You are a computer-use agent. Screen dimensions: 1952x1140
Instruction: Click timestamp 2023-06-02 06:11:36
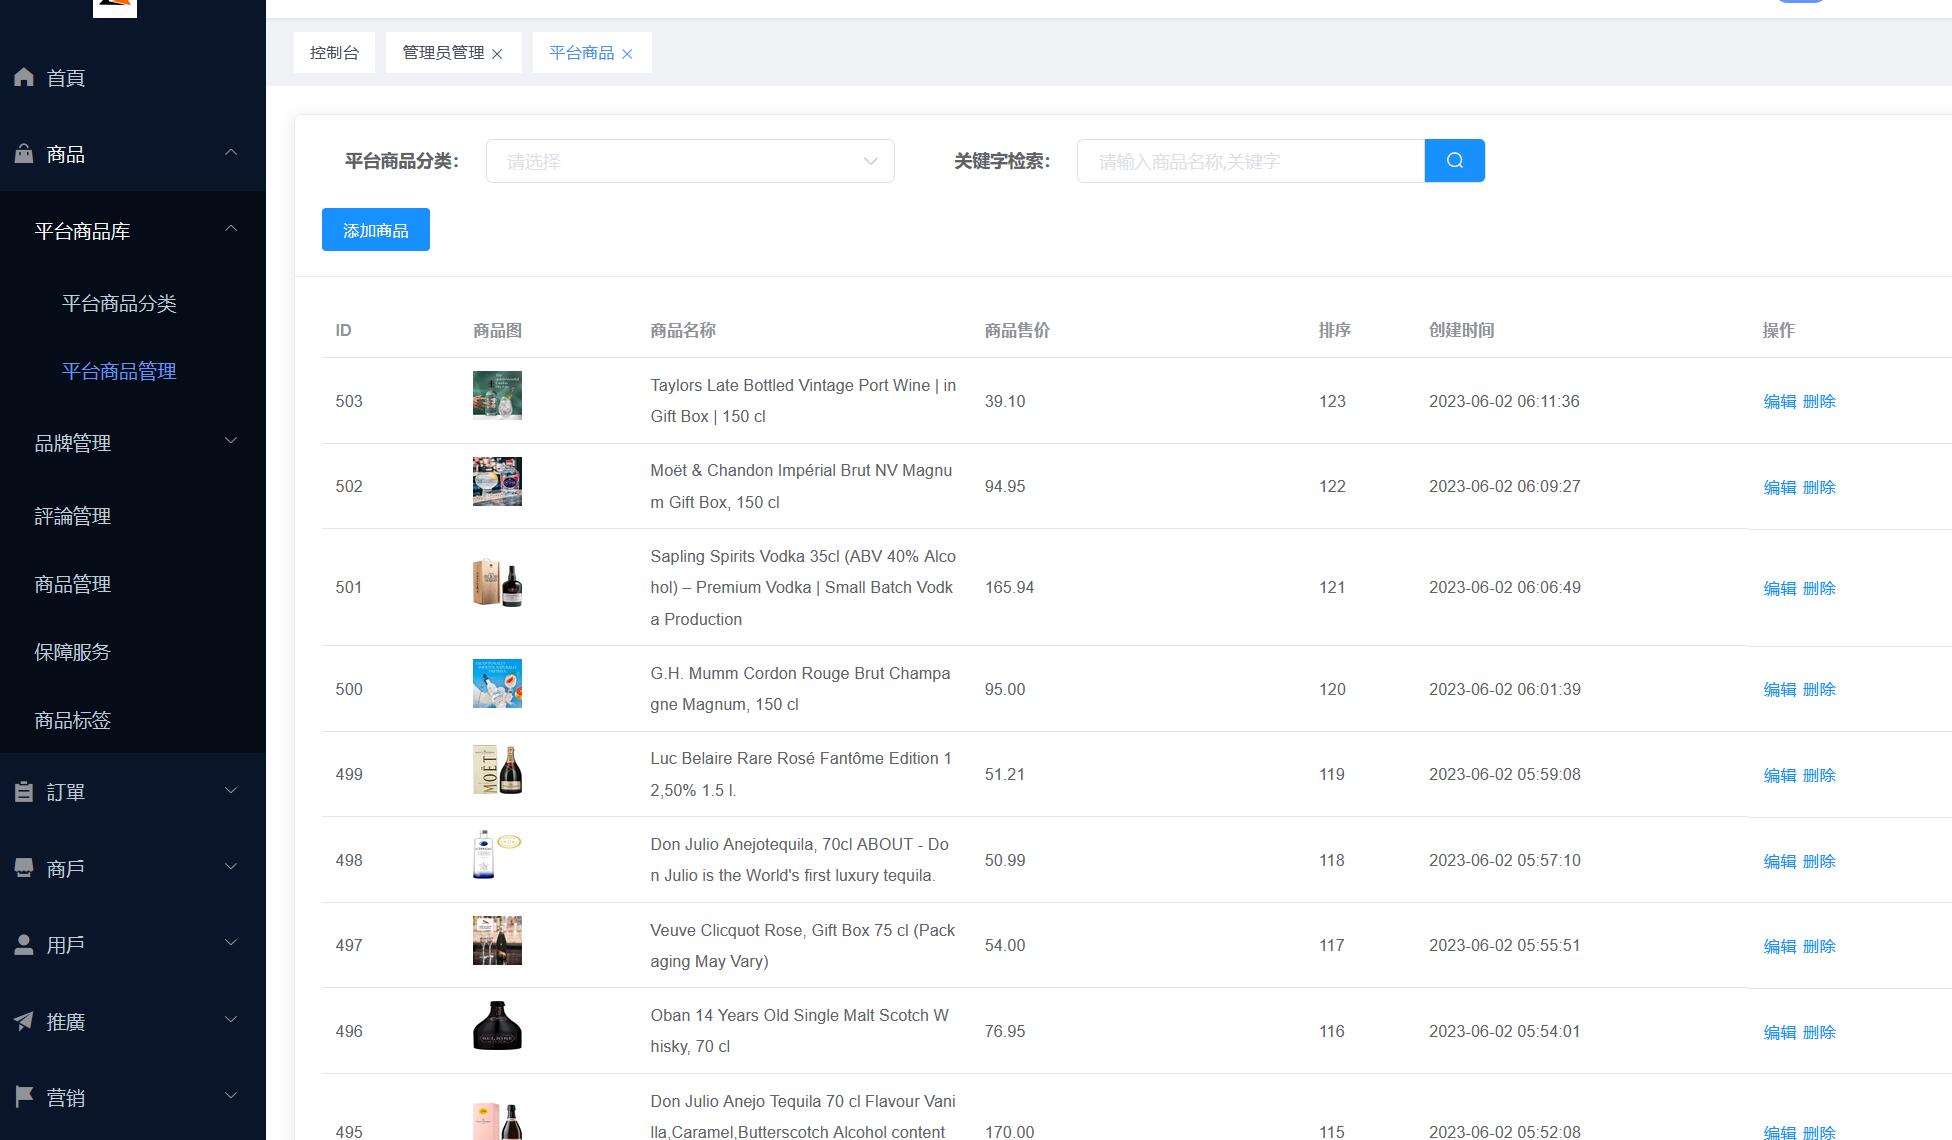pos(1504,401)
